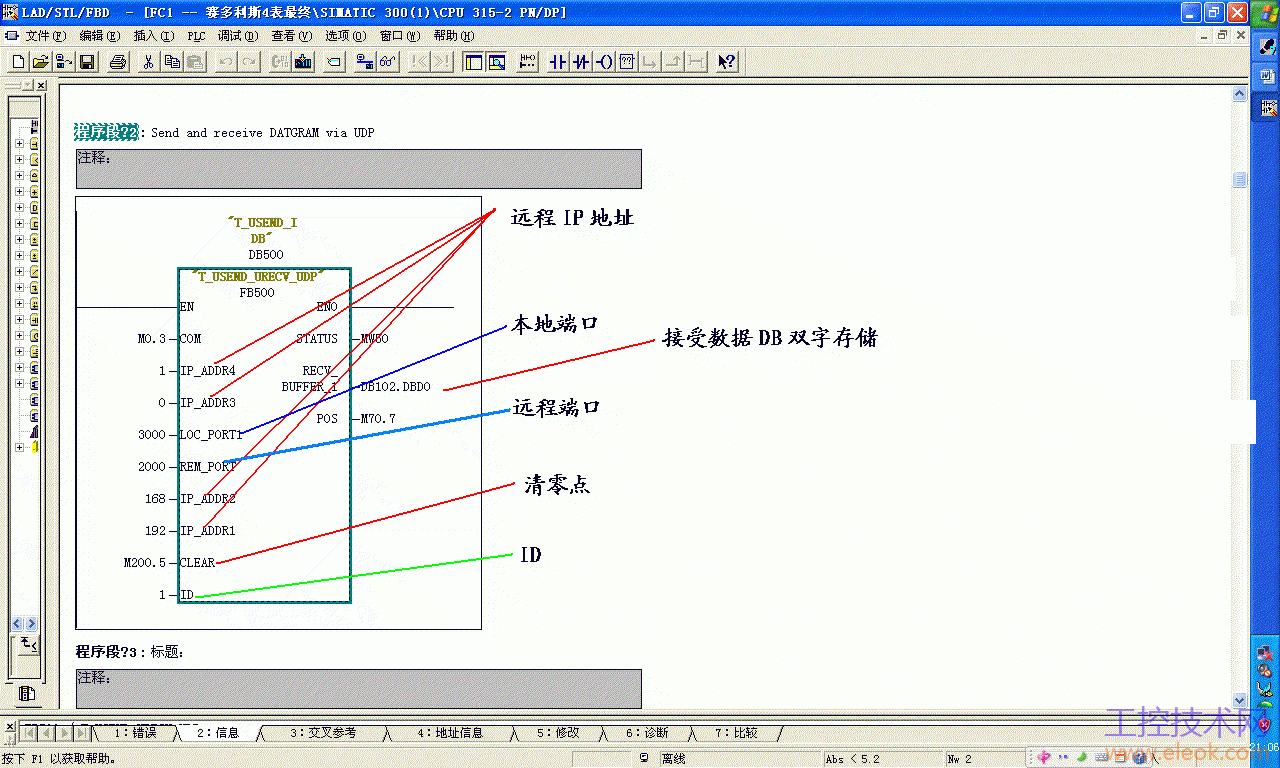Insert a new network toolbar icon
The height and width of the screenshot is (768, 1280).
[527, 62]
